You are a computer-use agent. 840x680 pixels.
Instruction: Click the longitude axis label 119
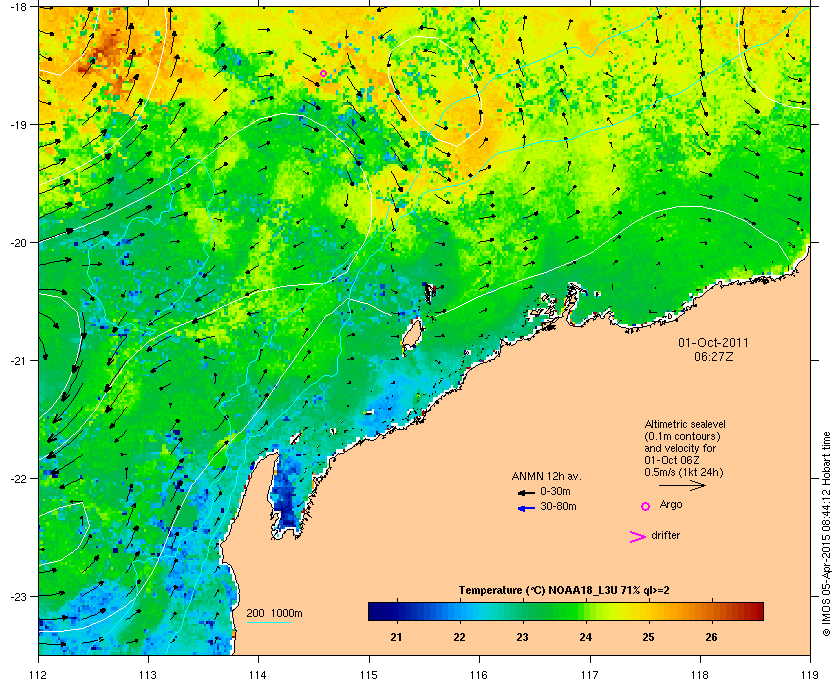(810, 674)
